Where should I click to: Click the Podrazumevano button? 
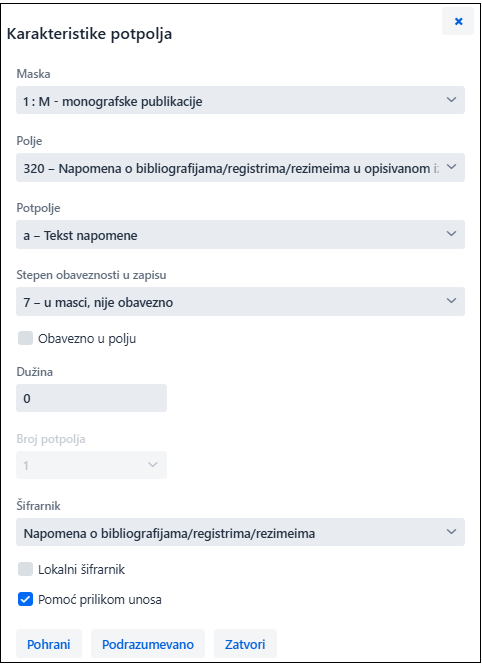(148, 644)
